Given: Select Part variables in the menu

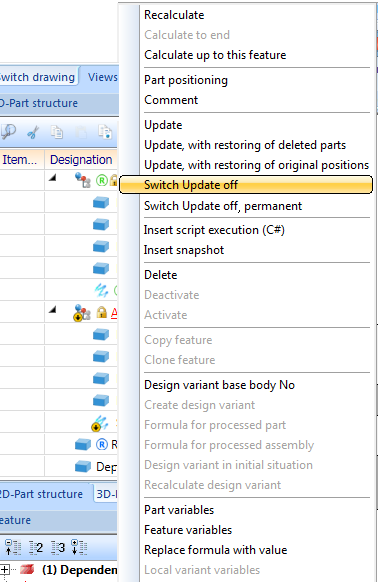Looking at the screenshot, I should [179, 510].
